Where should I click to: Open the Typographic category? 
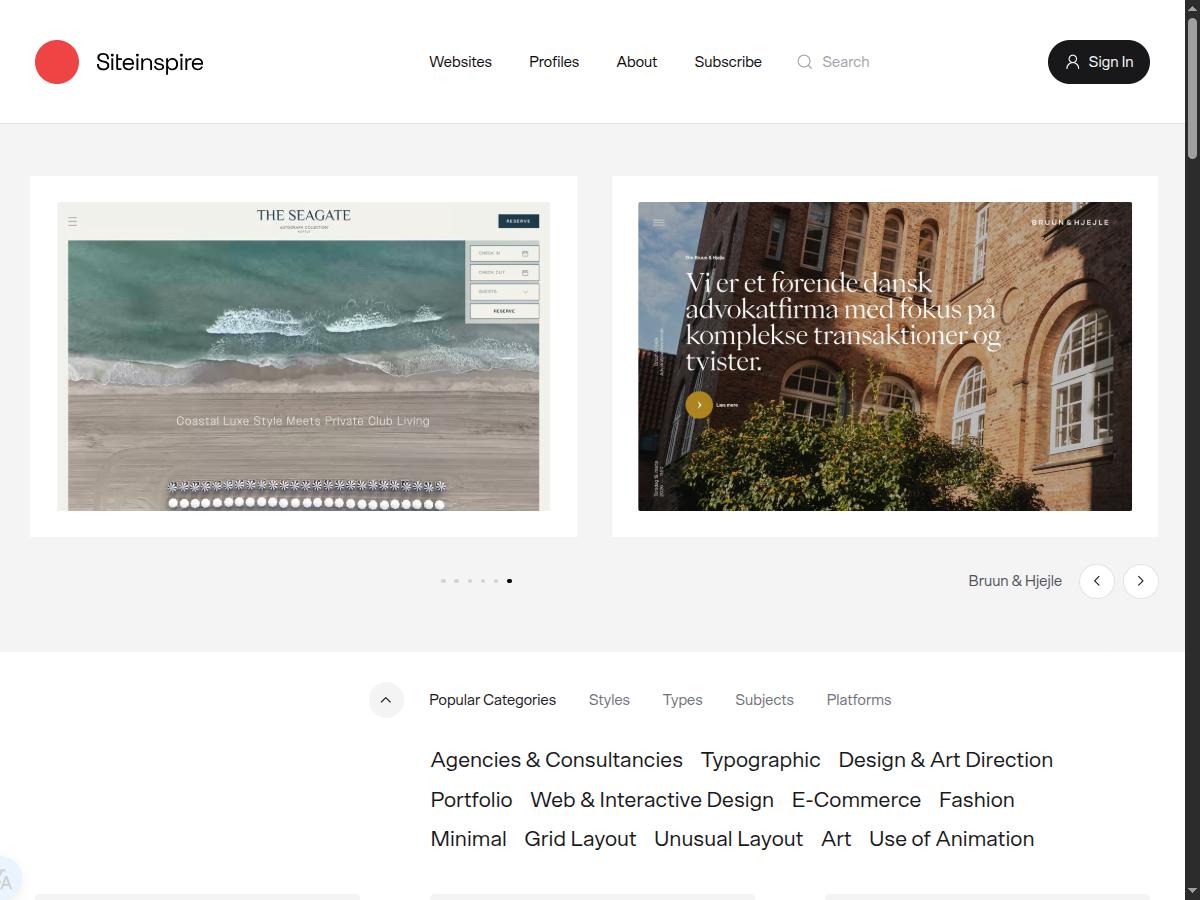click(x=760, y=760)
